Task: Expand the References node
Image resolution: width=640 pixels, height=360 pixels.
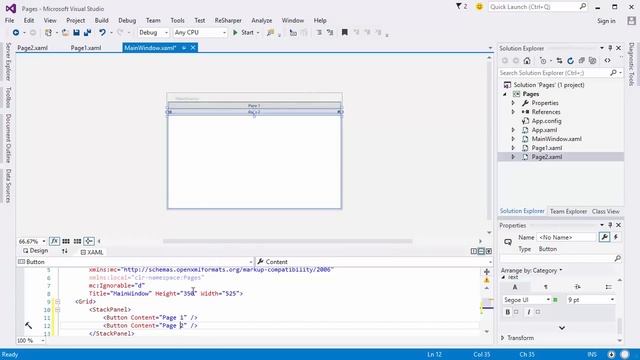Action: [x=513, y=112]
